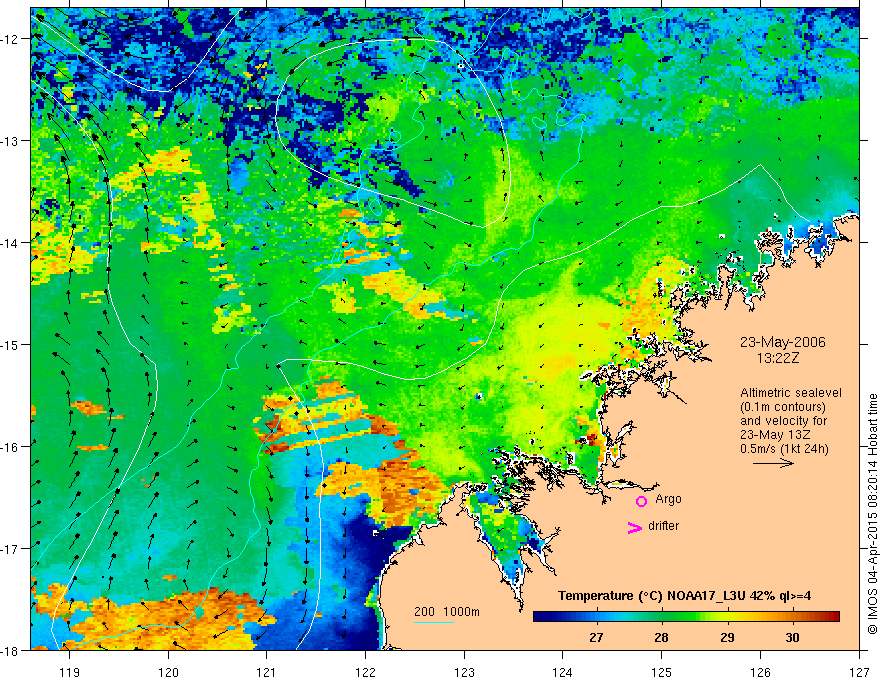880x680 pixels.
Task: Click the velocity scale reference arrow
Action: click(773, 463)
